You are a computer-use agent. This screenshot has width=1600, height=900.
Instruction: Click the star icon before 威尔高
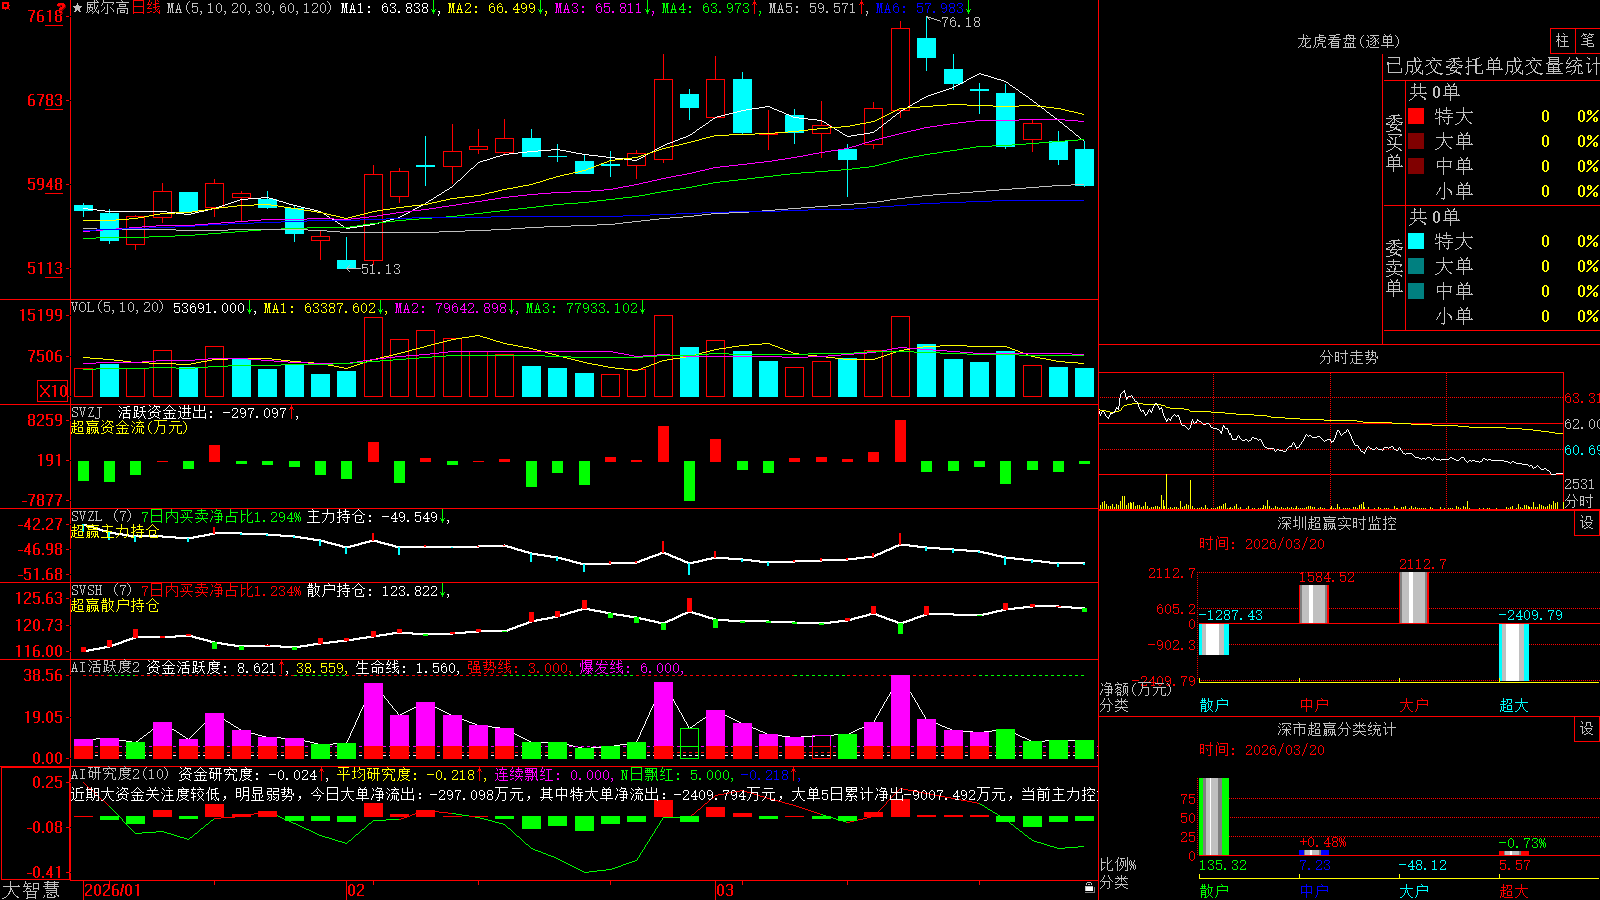pos(77,8)
